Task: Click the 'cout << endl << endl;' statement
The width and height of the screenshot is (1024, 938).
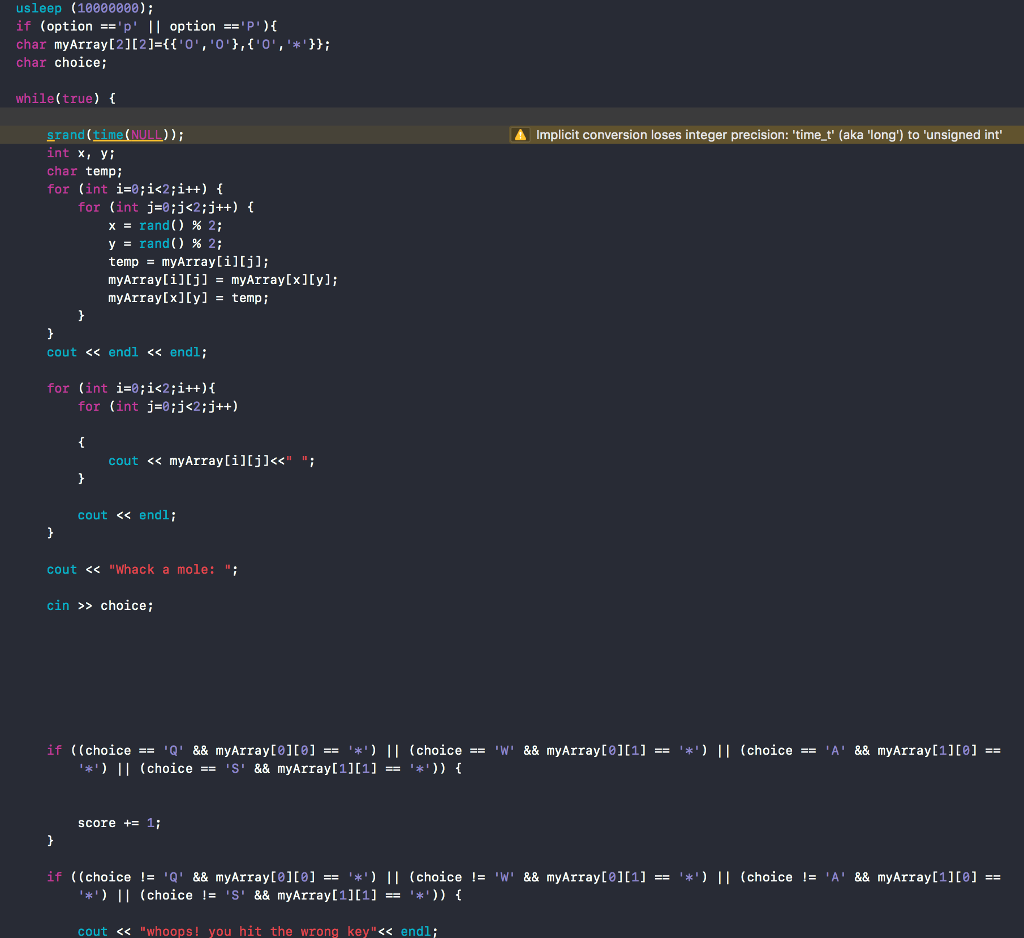Action: 125,352
